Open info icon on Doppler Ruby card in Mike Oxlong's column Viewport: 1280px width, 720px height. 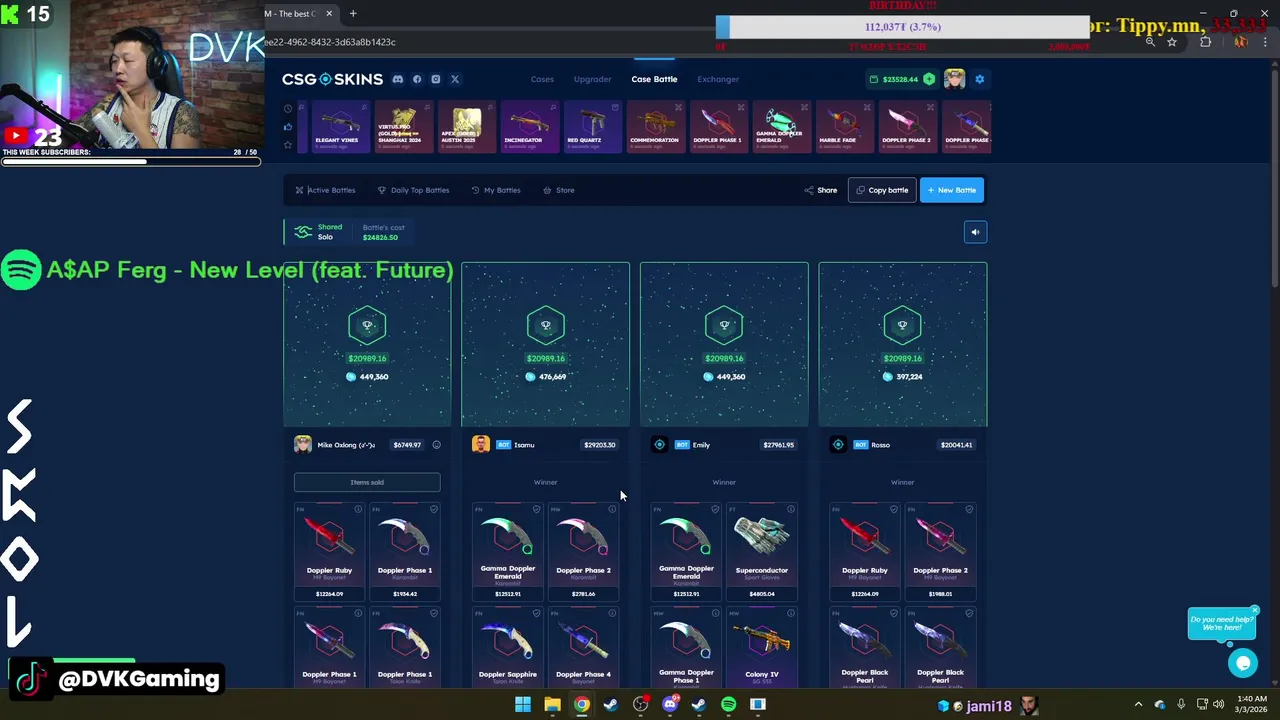pos(358,510)
